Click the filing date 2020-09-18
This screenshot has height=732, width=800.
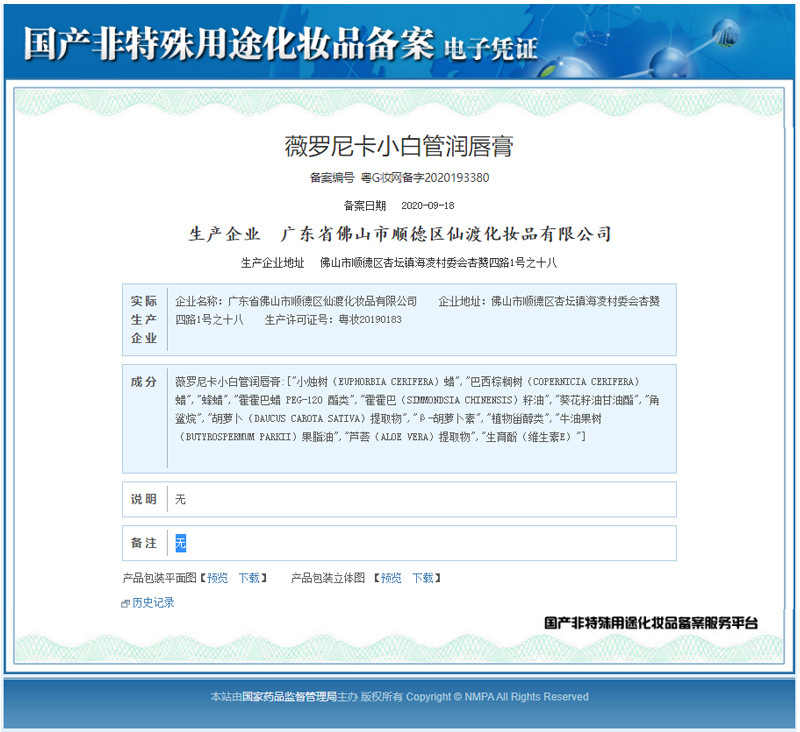tap(427, 206)
